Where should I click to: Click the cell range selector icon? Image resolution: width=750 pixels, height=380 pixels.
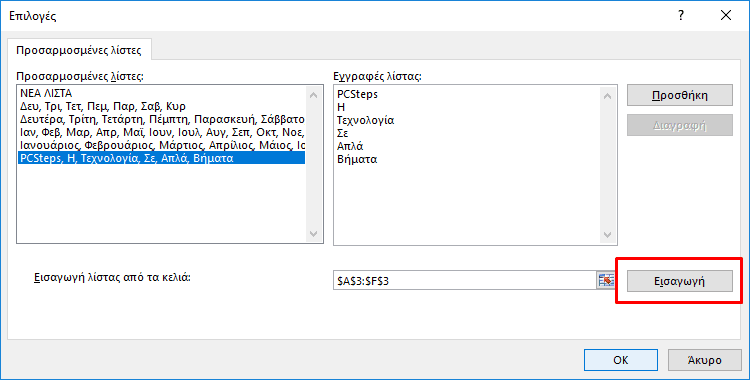(x=606, y=280)
